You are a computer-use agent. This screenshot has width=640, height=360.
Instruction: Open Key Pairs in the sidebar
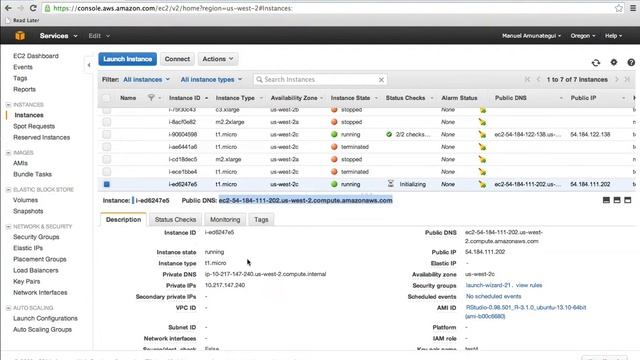[27, 282]
